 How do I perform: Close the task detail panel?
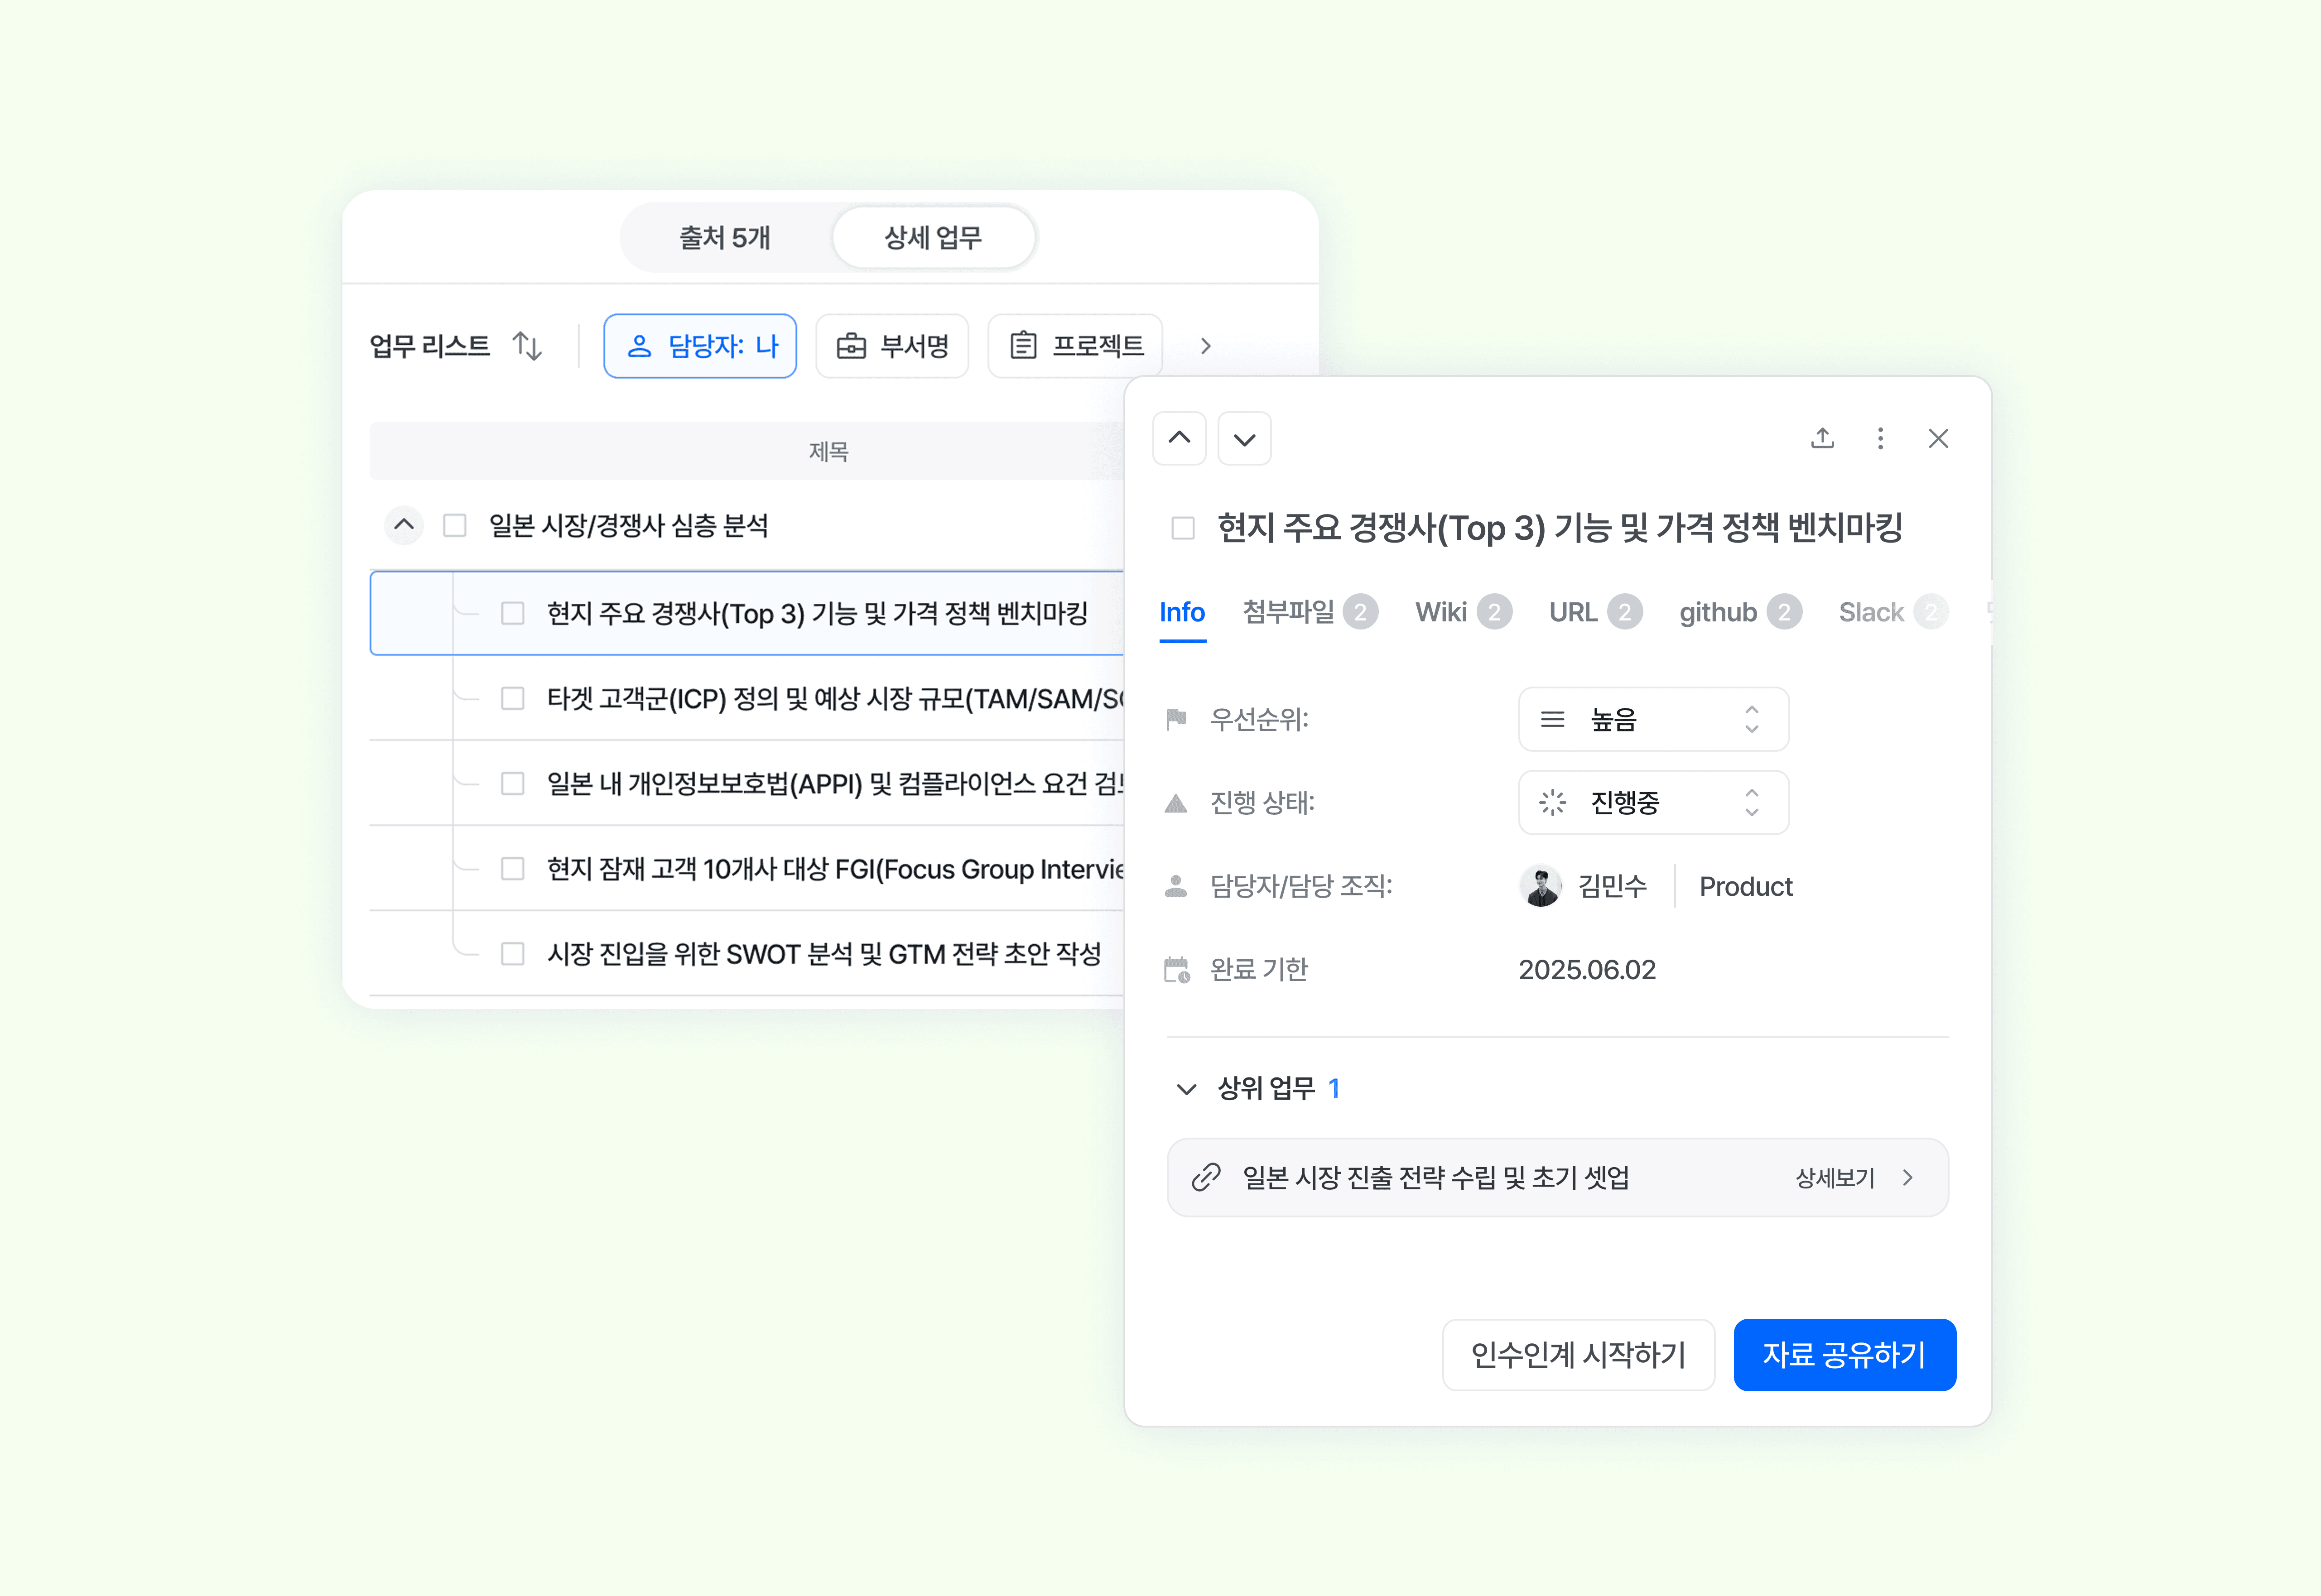click(1938, 438)
